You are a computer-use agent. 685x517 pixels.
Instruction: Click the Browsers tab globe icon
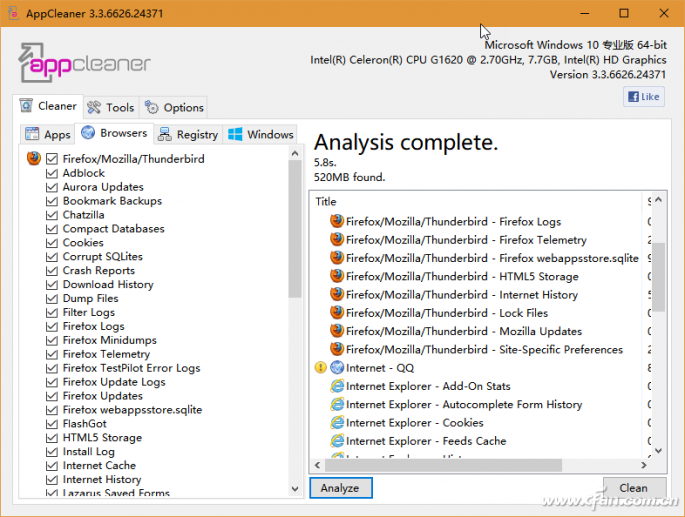[x=88, y=132]
